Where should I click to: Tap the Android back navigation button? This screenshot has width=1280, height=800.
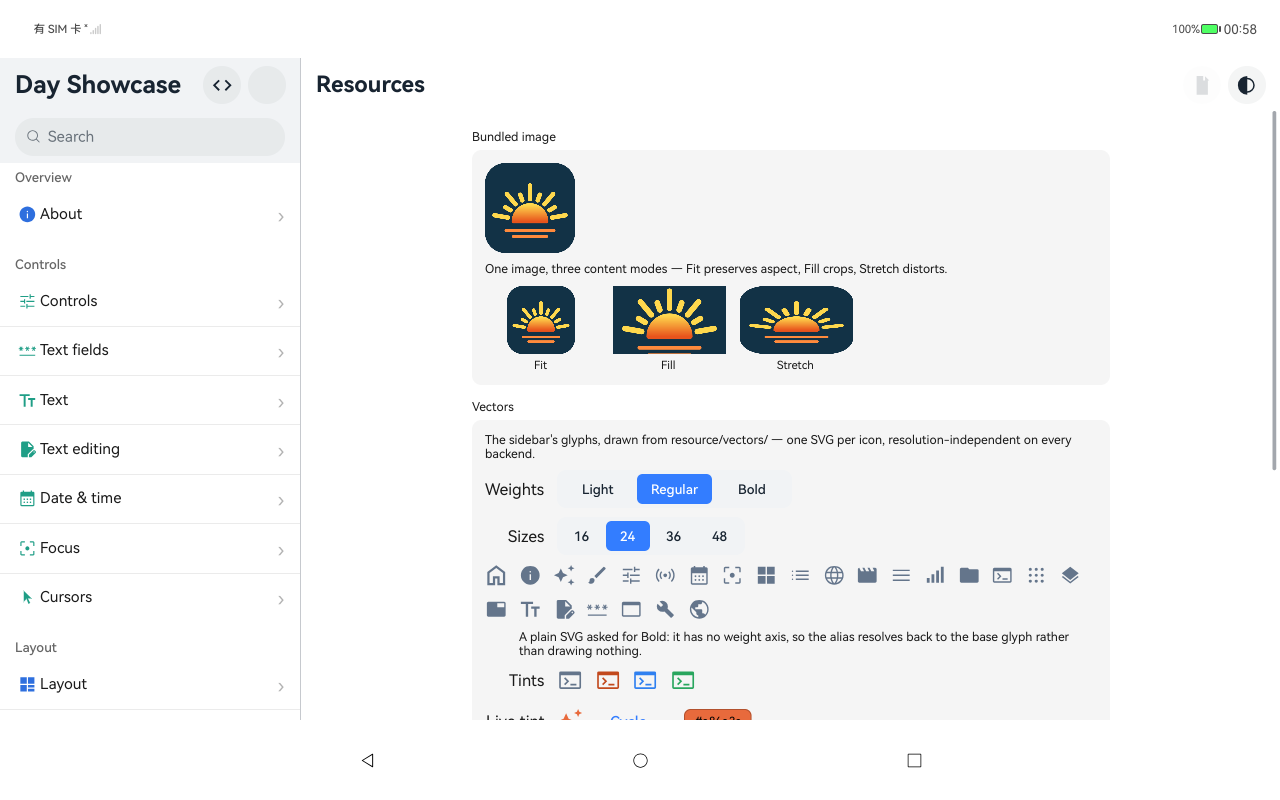click(368, 760)
